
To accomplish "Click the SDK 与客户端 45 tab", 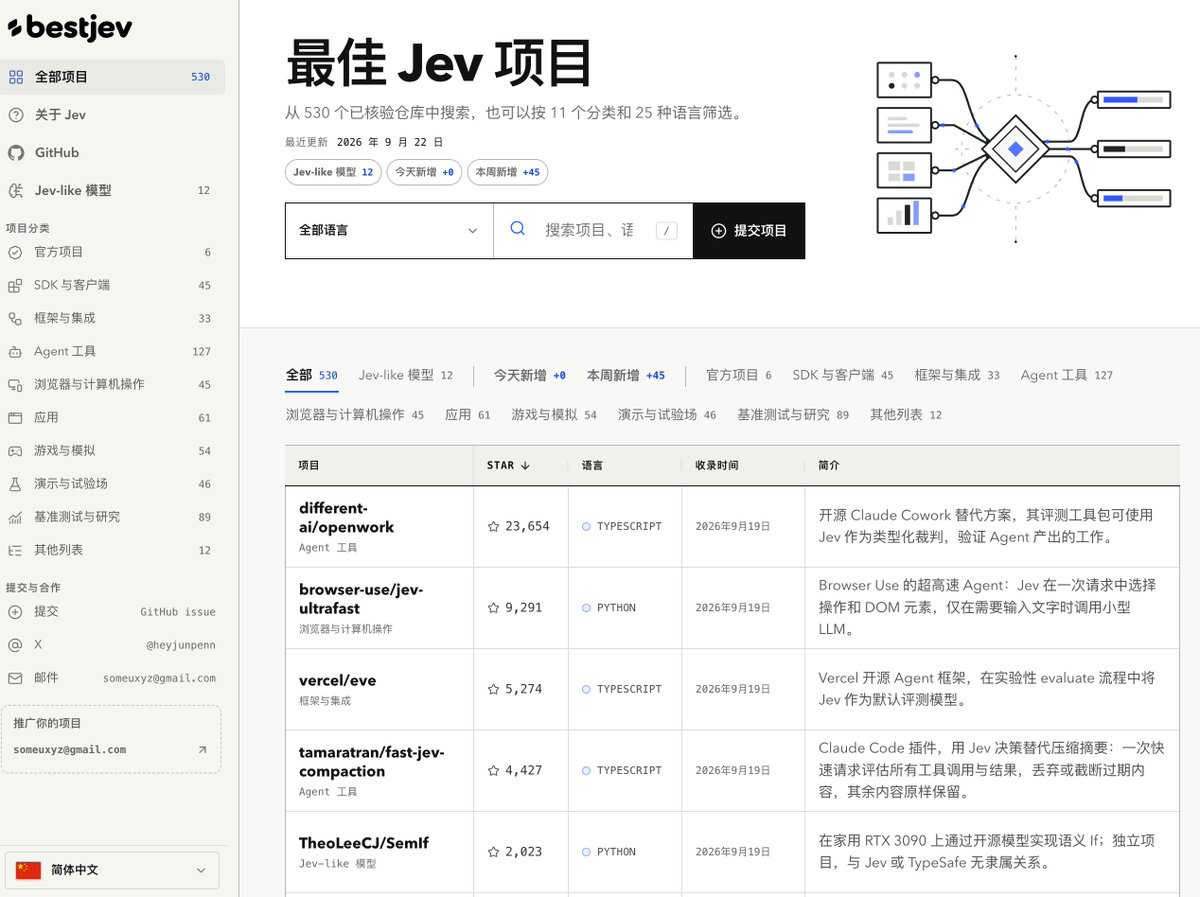I will pos(843,375).
